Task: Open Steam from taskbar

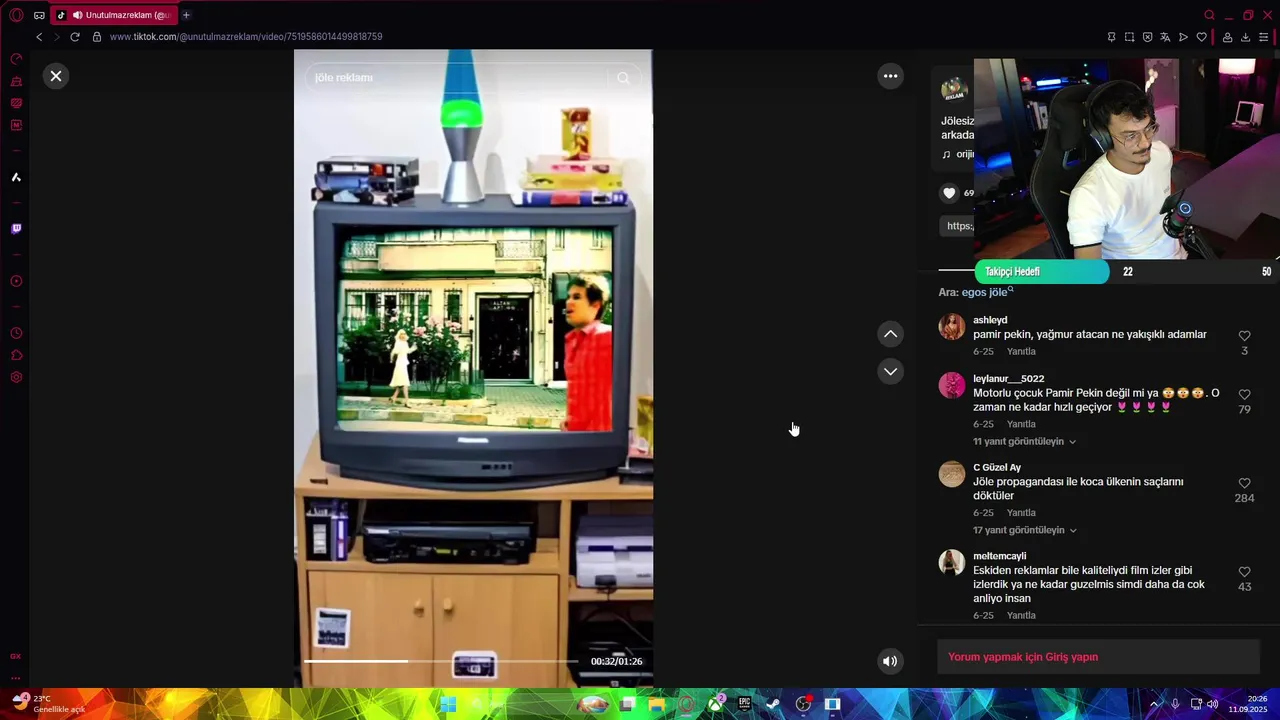Action: click(773, 704)
